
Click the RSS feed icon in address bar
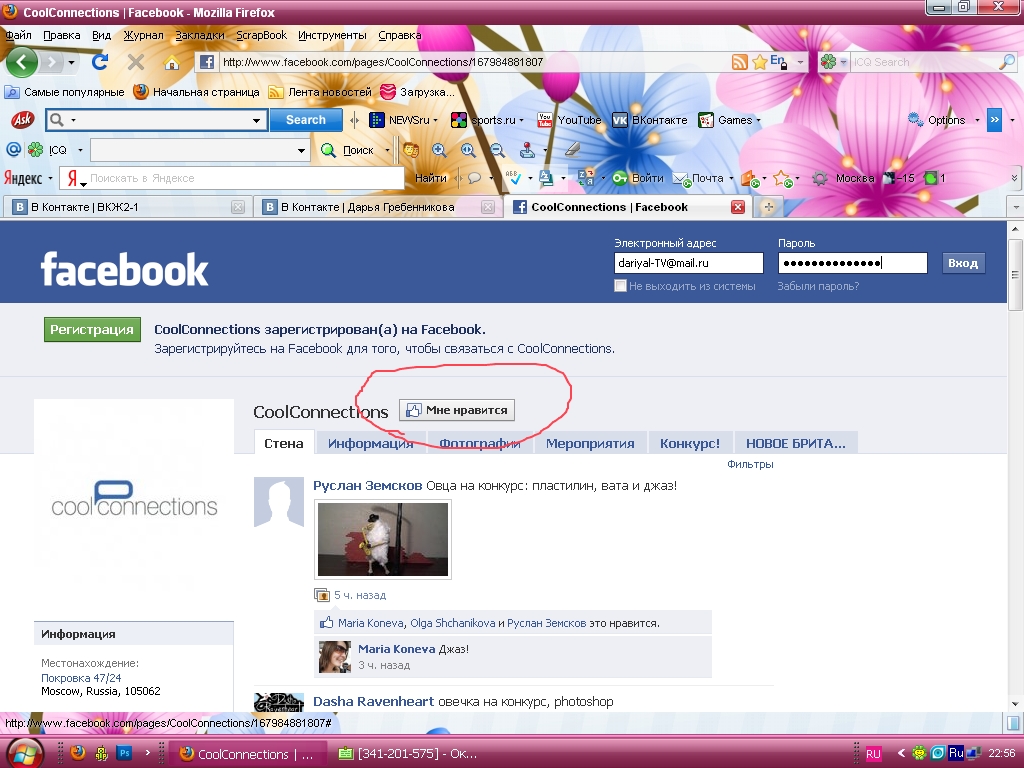pos(740,62)
